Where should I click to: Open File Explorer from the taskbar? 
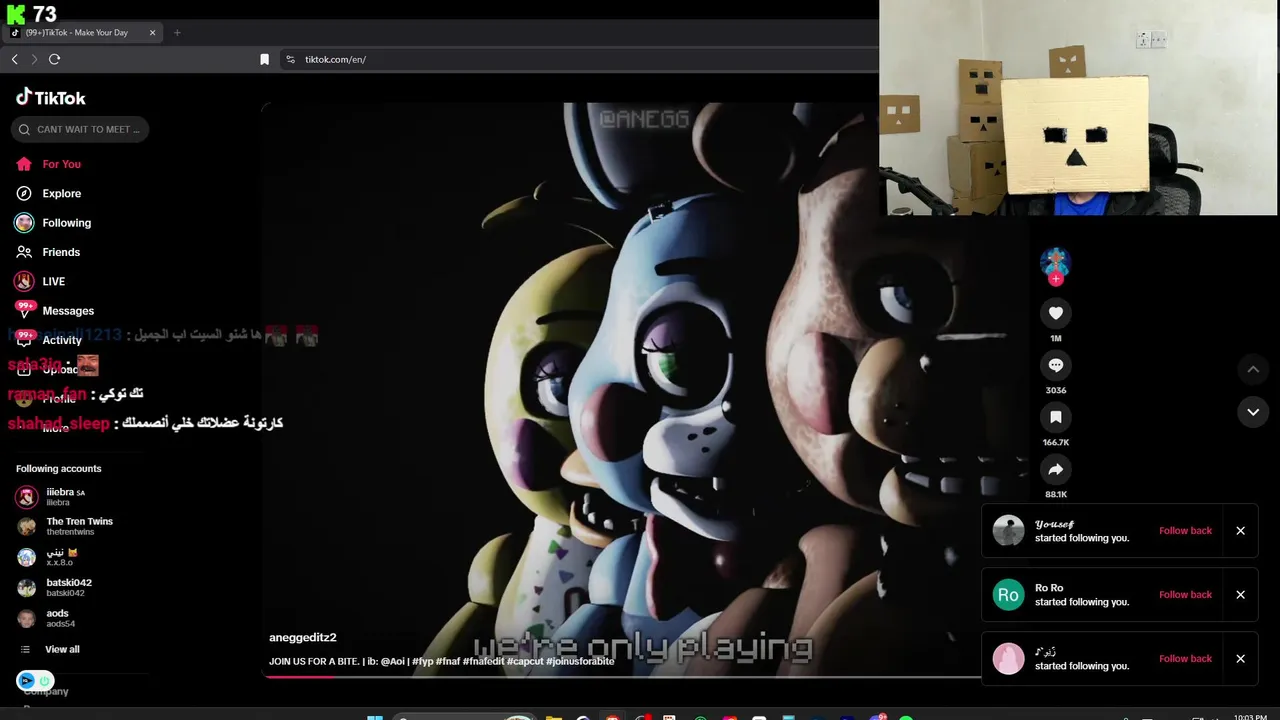pos(553,717)
